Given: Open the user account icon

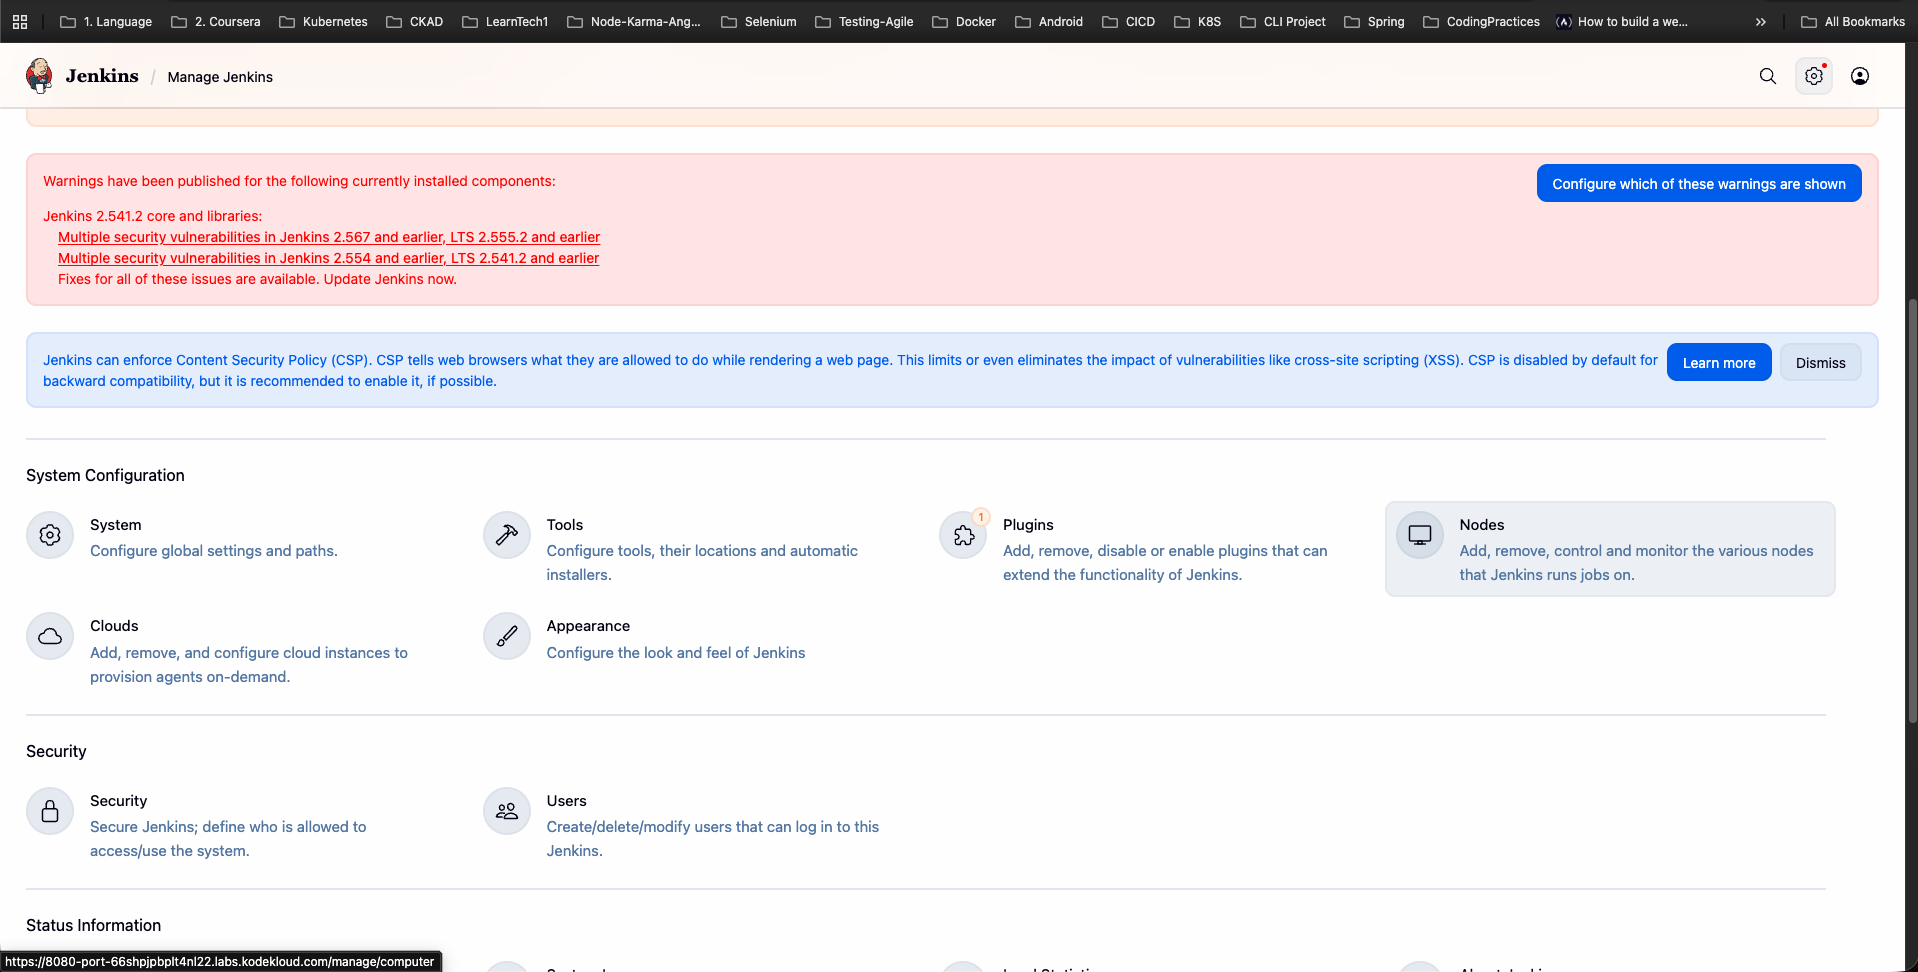Looking at the screenshot, I should pos(1860,76).
